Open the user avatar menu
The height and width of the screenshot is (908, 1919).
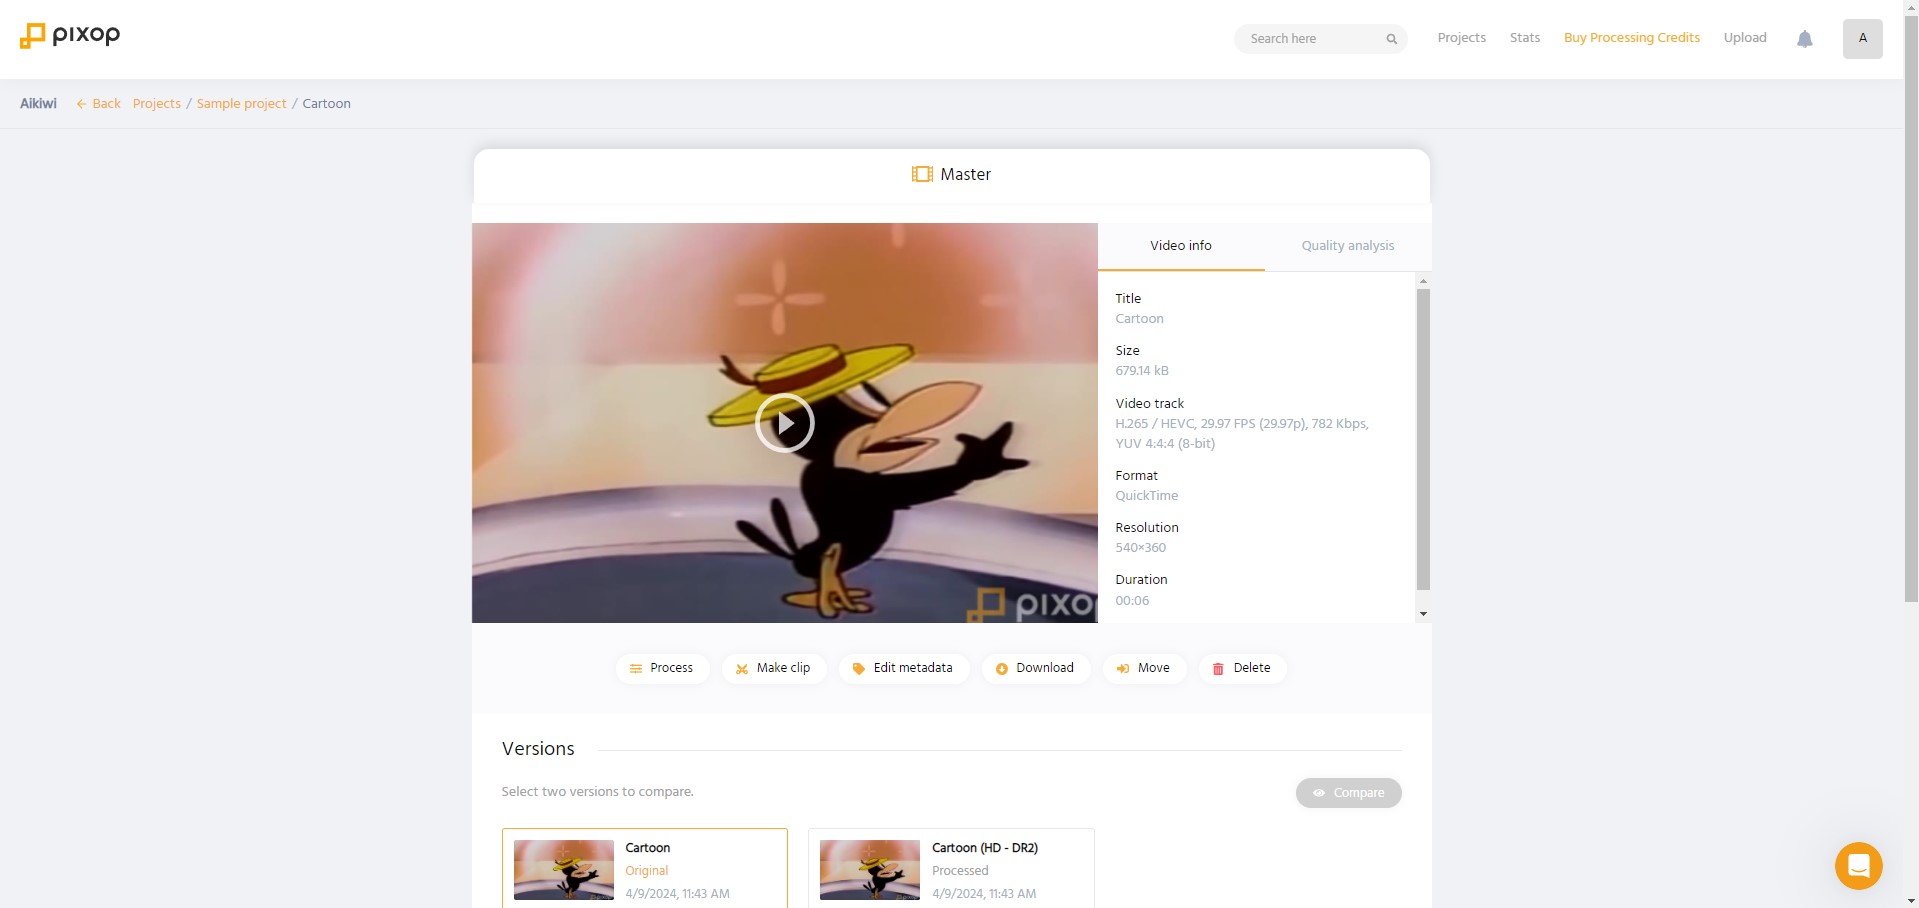click(x=1862, y=38)
